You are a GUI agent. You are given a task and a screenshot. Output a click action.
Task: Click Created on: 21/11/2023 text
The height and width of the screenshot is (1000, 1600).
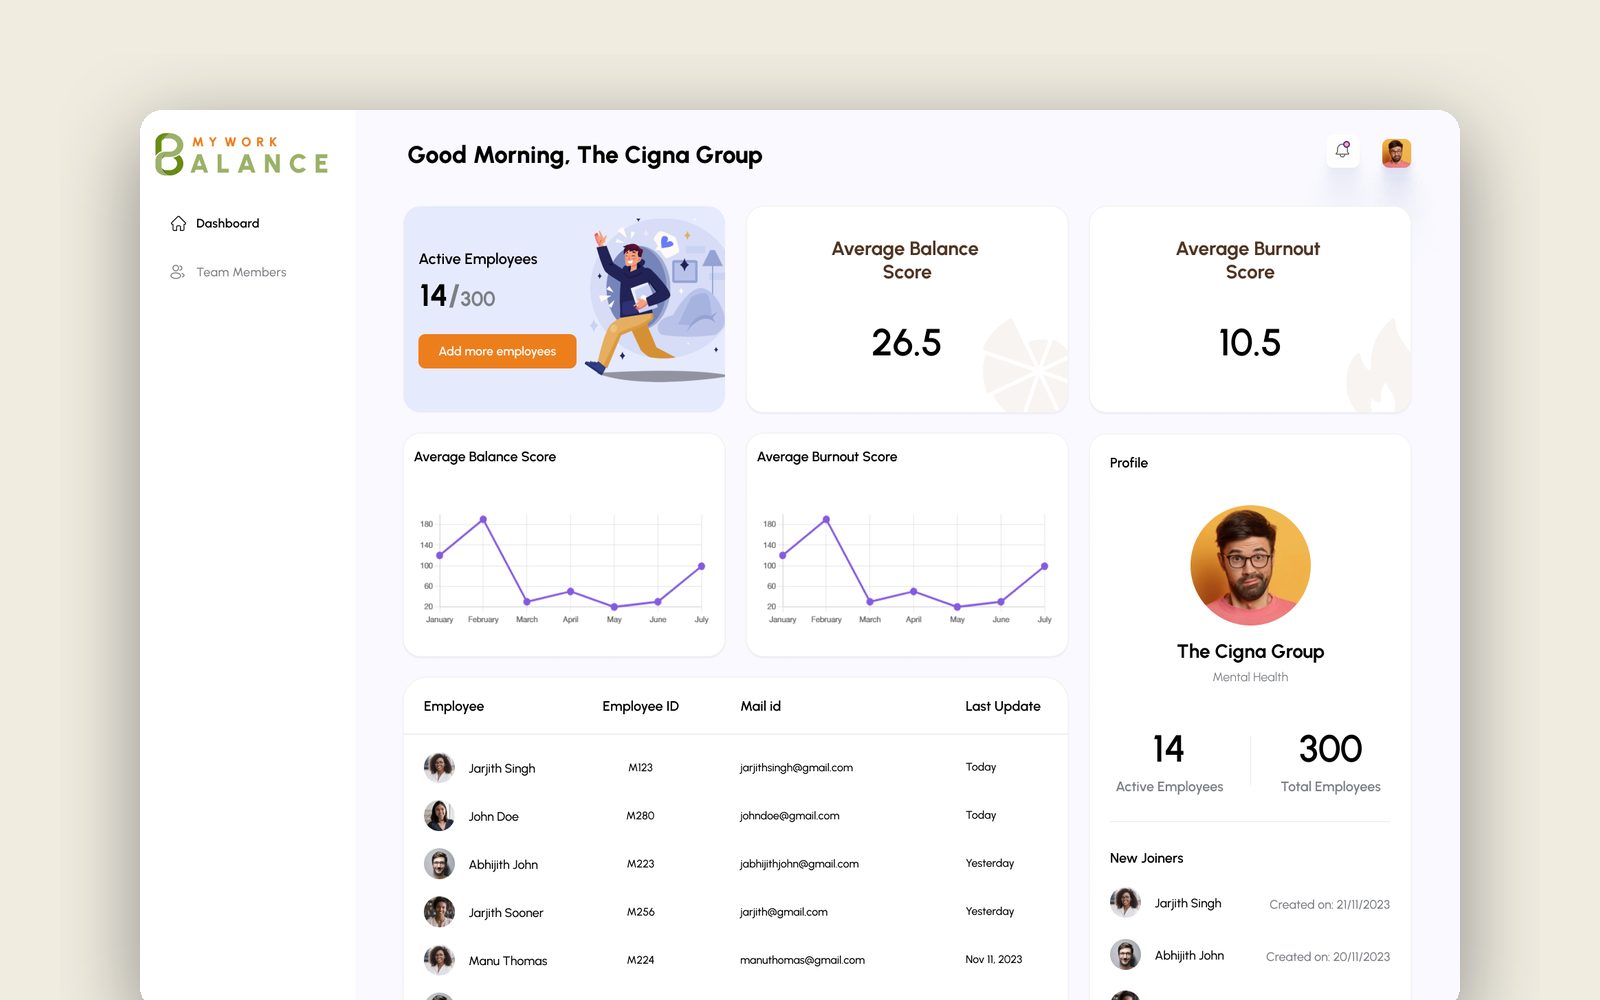coord(1329,904)
